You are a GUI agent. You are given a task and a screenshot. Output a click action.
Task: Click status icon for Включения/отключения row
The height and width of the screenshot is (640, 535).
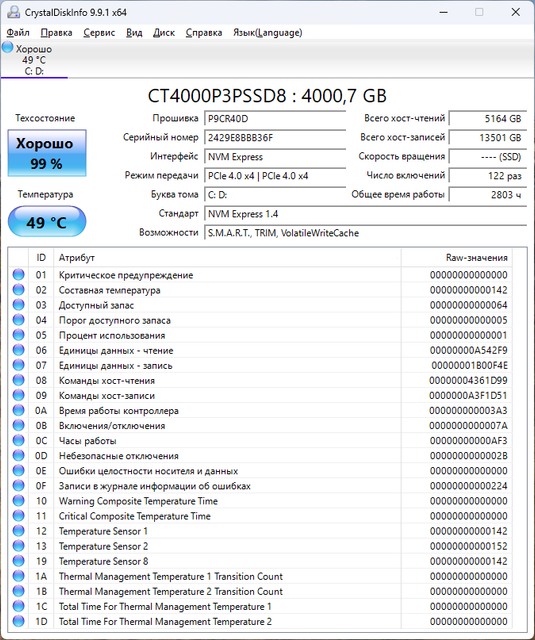[x=18, y=425]
